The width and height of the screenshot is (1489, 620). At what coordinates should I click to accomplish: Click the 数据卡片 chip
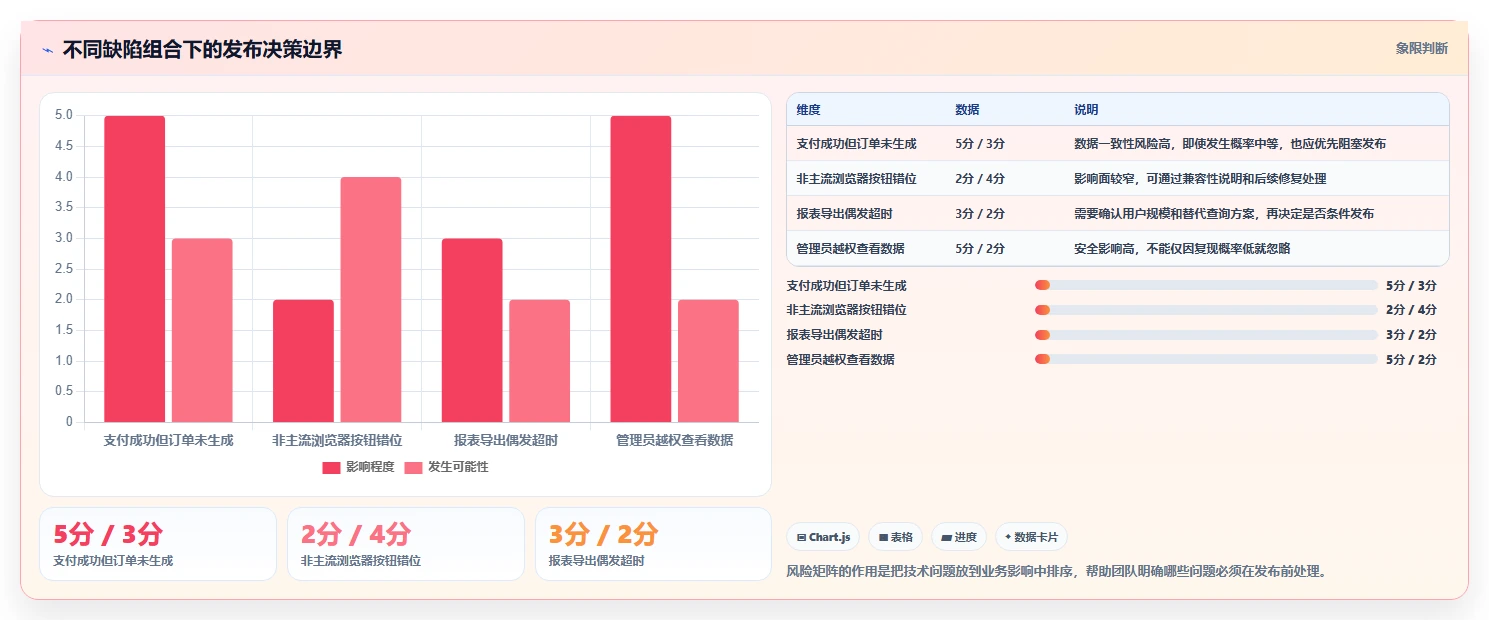click(x=1031, y=537)
